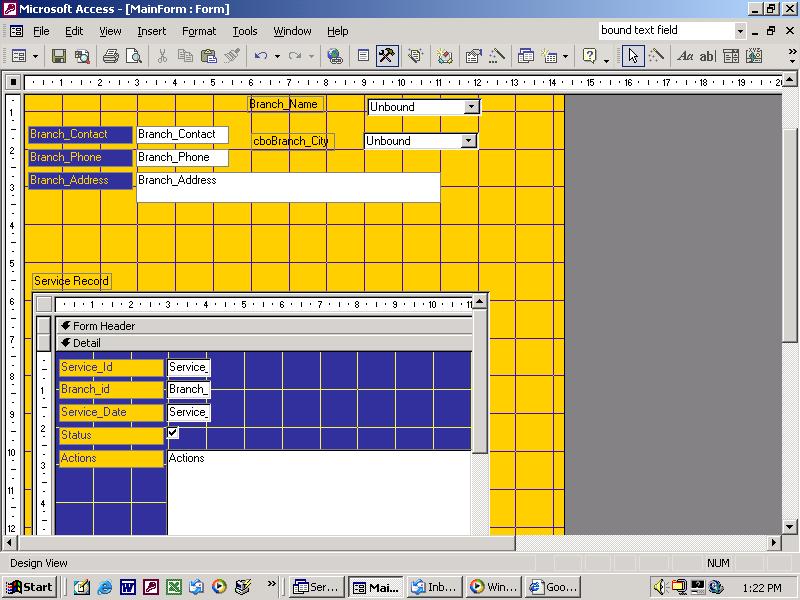Click the Build wand icon

[496, 56]
